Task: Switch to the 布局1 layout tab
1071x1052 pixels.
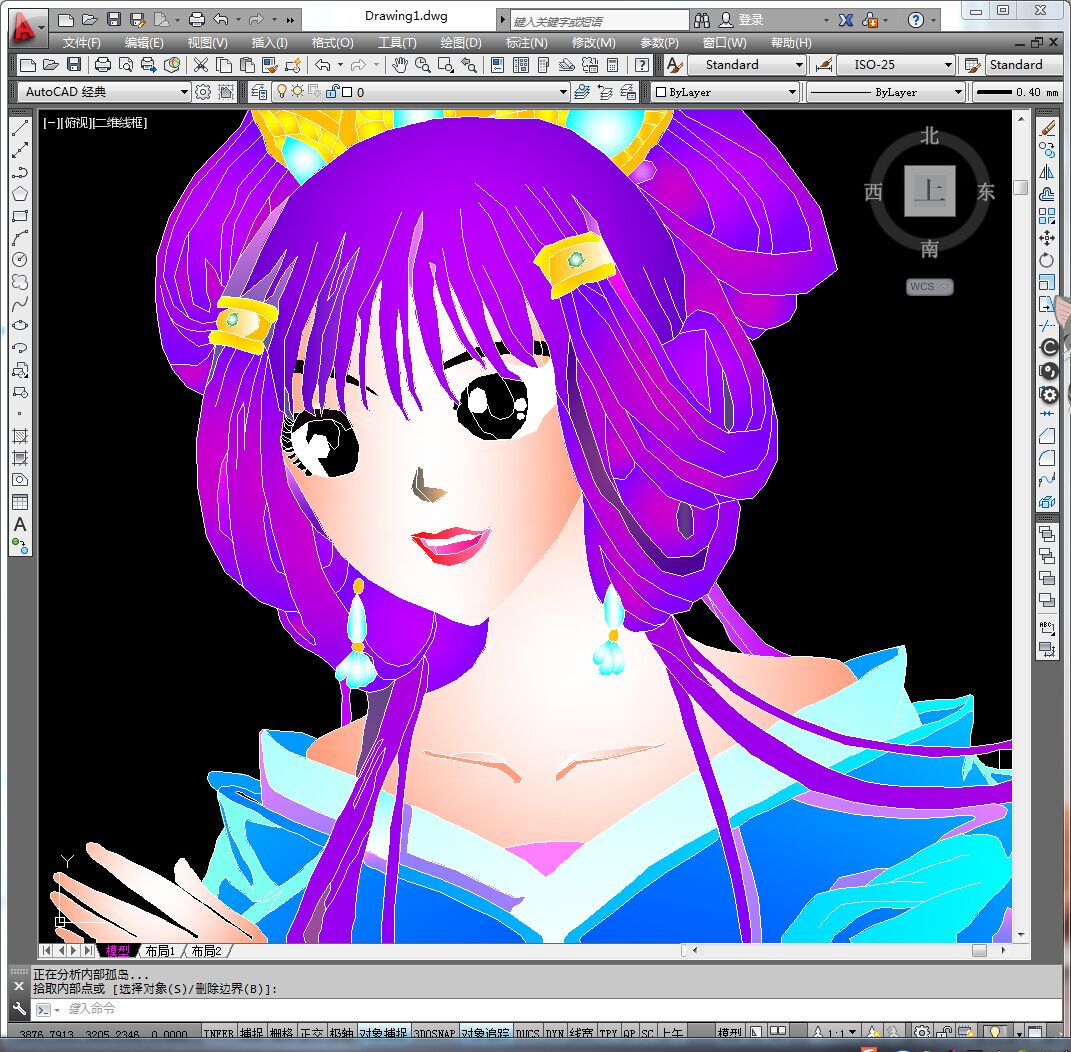Action: [160, 951]
